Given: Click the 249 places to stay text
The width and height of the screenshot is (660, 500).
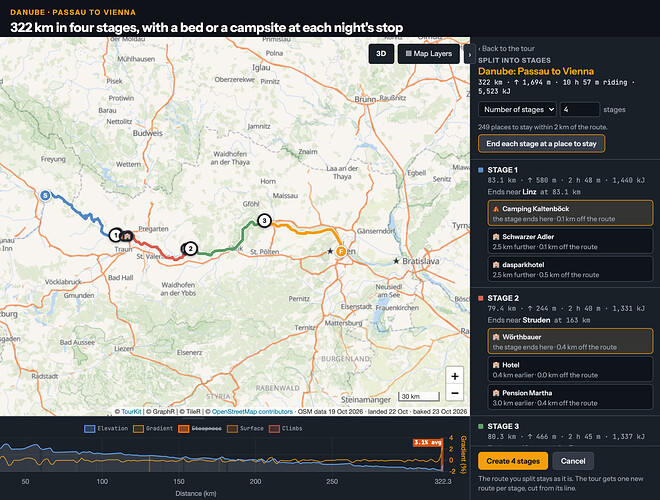Looking at the screenshot, I should coord(543,127).
